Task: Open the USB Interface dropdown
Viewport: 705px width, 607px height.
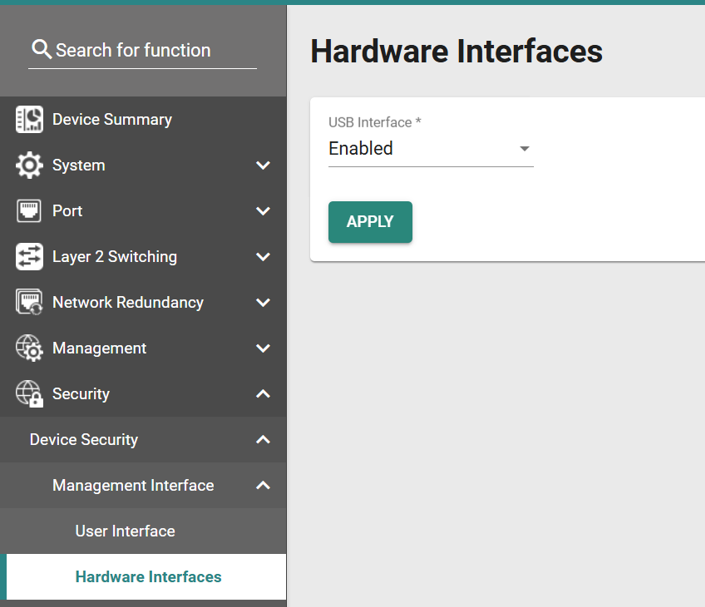Action: click(x=431, y=149)
